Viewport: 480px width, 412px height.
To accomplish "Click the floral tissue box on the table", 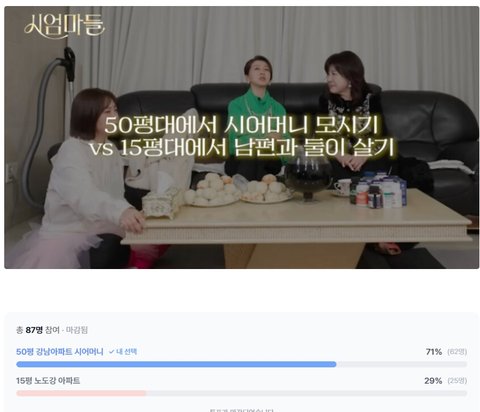I will click(x=163, y=203).
